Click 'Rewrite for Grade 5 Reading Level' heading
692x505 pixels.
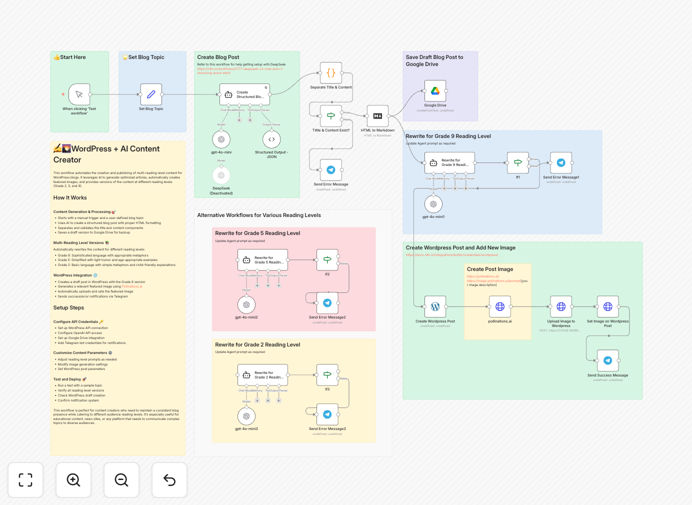coord(258,233)
